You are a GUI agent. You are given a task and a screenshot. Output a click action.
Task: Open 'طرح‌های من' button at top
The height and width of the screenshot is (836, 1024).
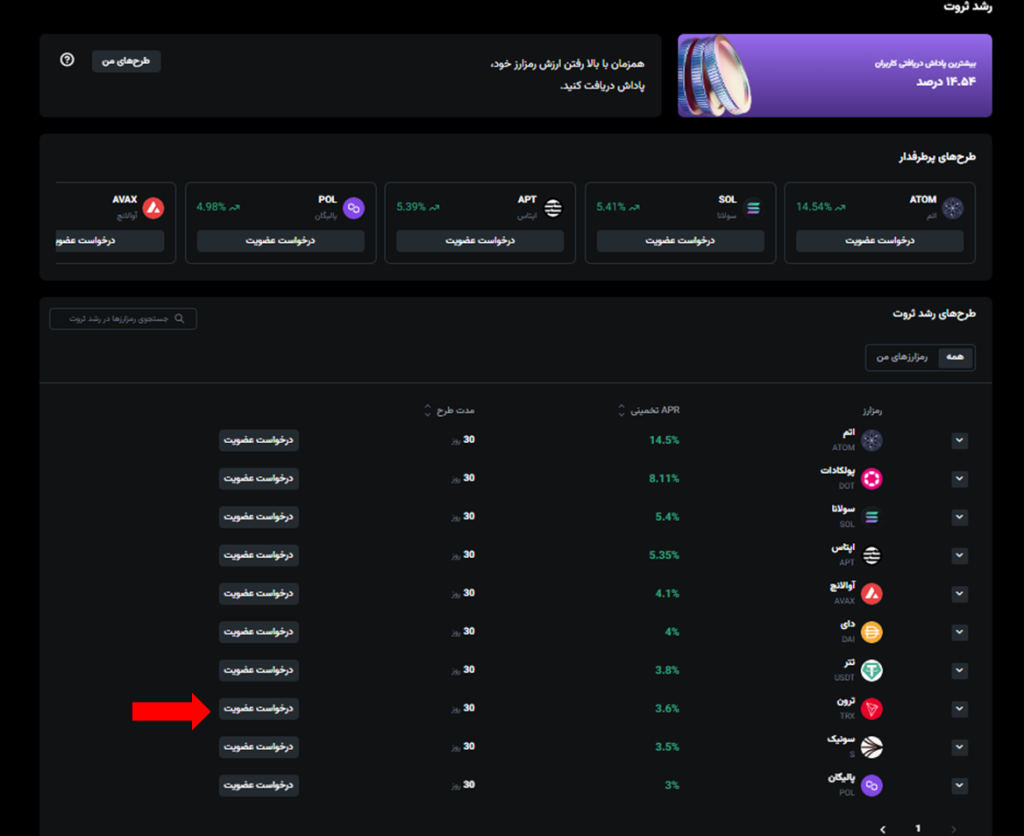coord(126,61)
